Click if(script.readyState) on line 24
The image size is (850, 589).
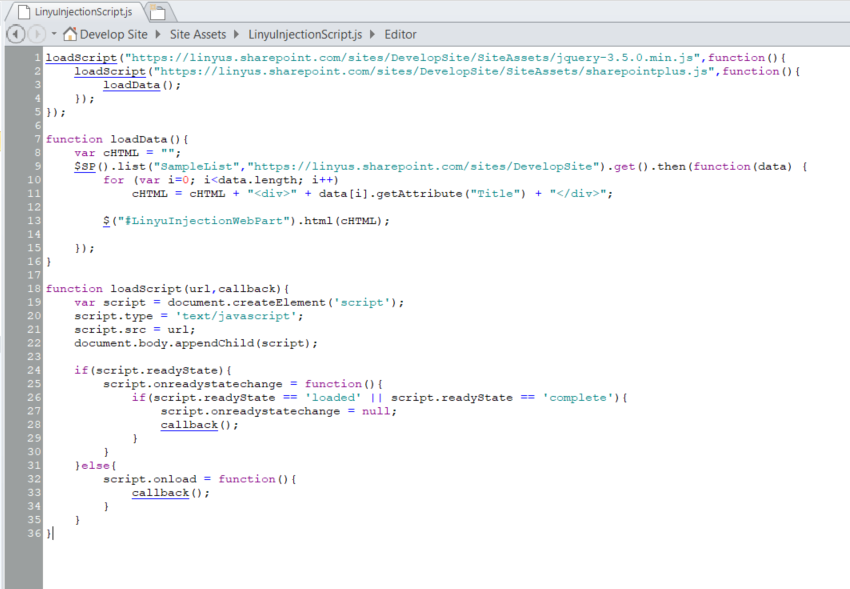149,370
